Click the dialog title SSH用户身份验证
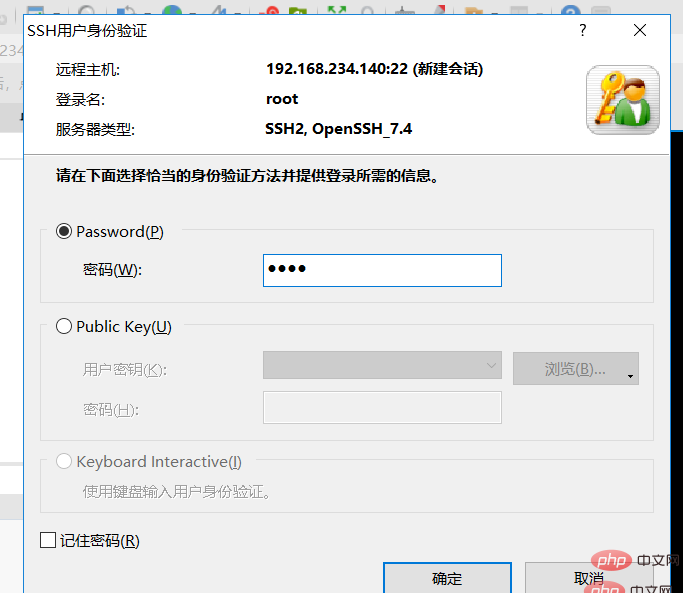The height and width of the screenshot is (593, 690). click(x=87, y=31)
